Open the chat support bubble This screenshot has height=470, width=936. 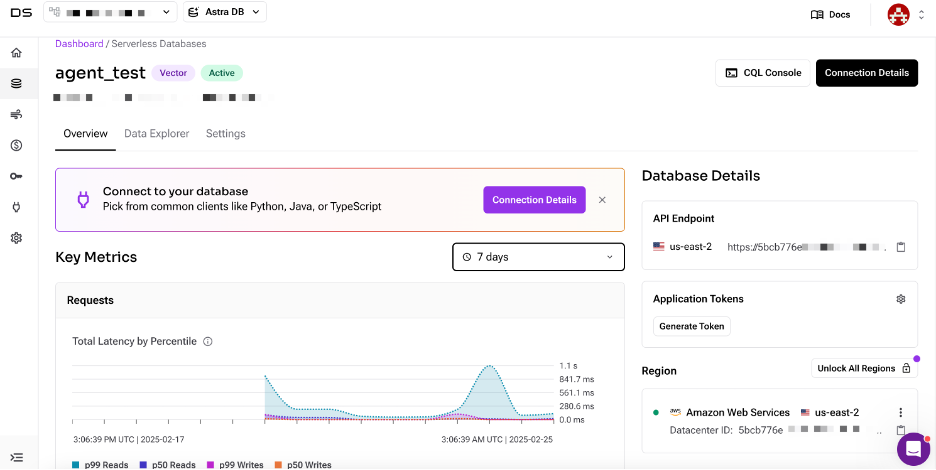914,449
